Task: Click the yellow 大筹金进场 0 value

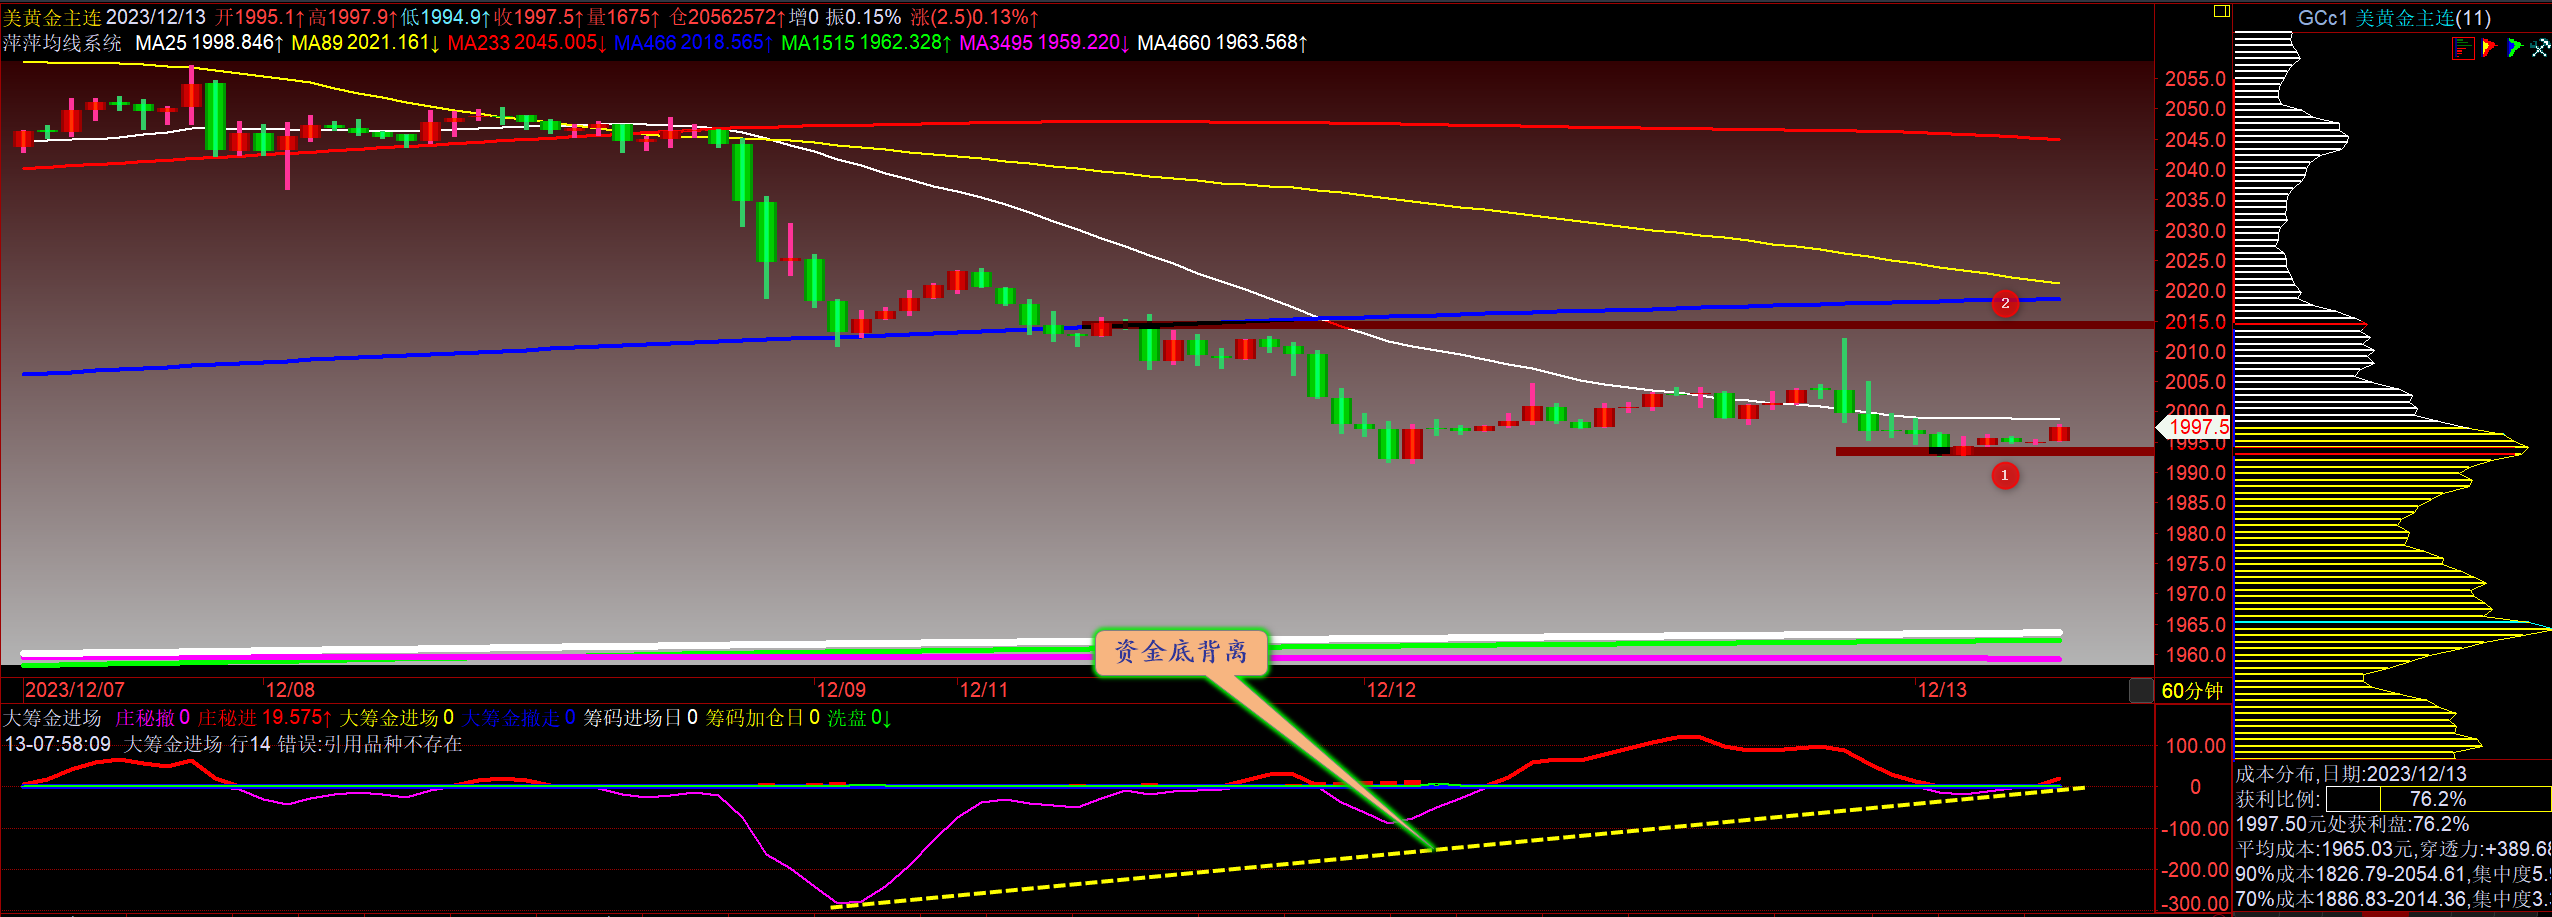Action: point(397,718)
